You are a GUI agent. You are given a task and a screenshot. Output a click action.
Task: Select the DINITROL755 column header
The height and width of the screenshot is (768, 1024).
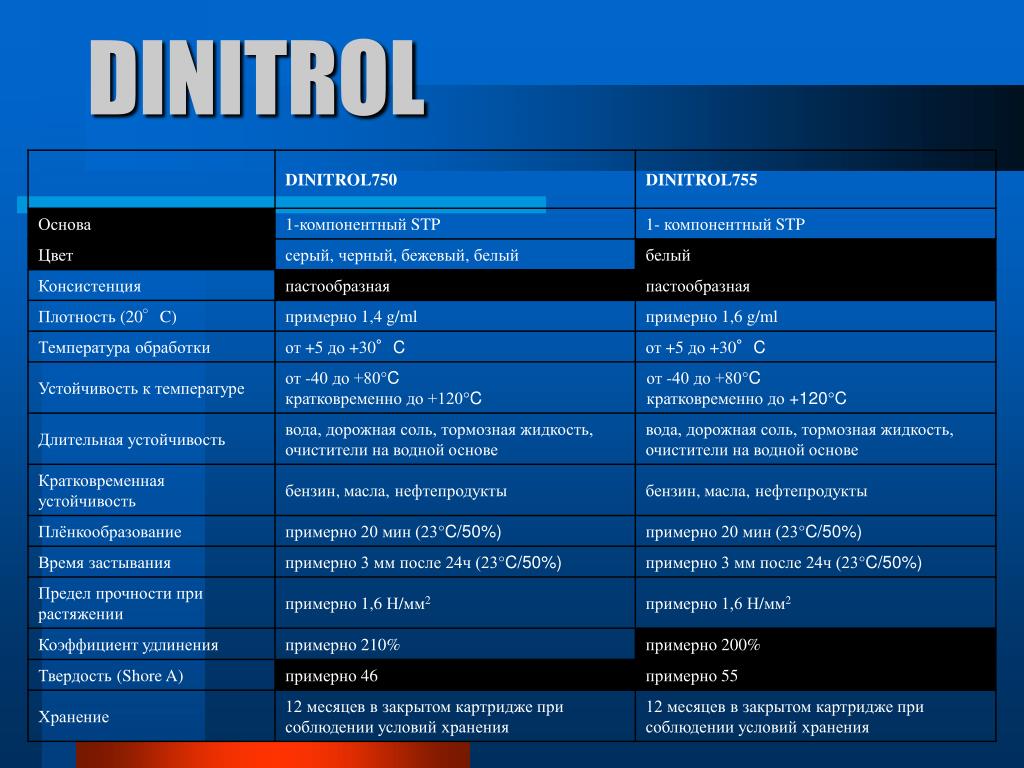701,180
